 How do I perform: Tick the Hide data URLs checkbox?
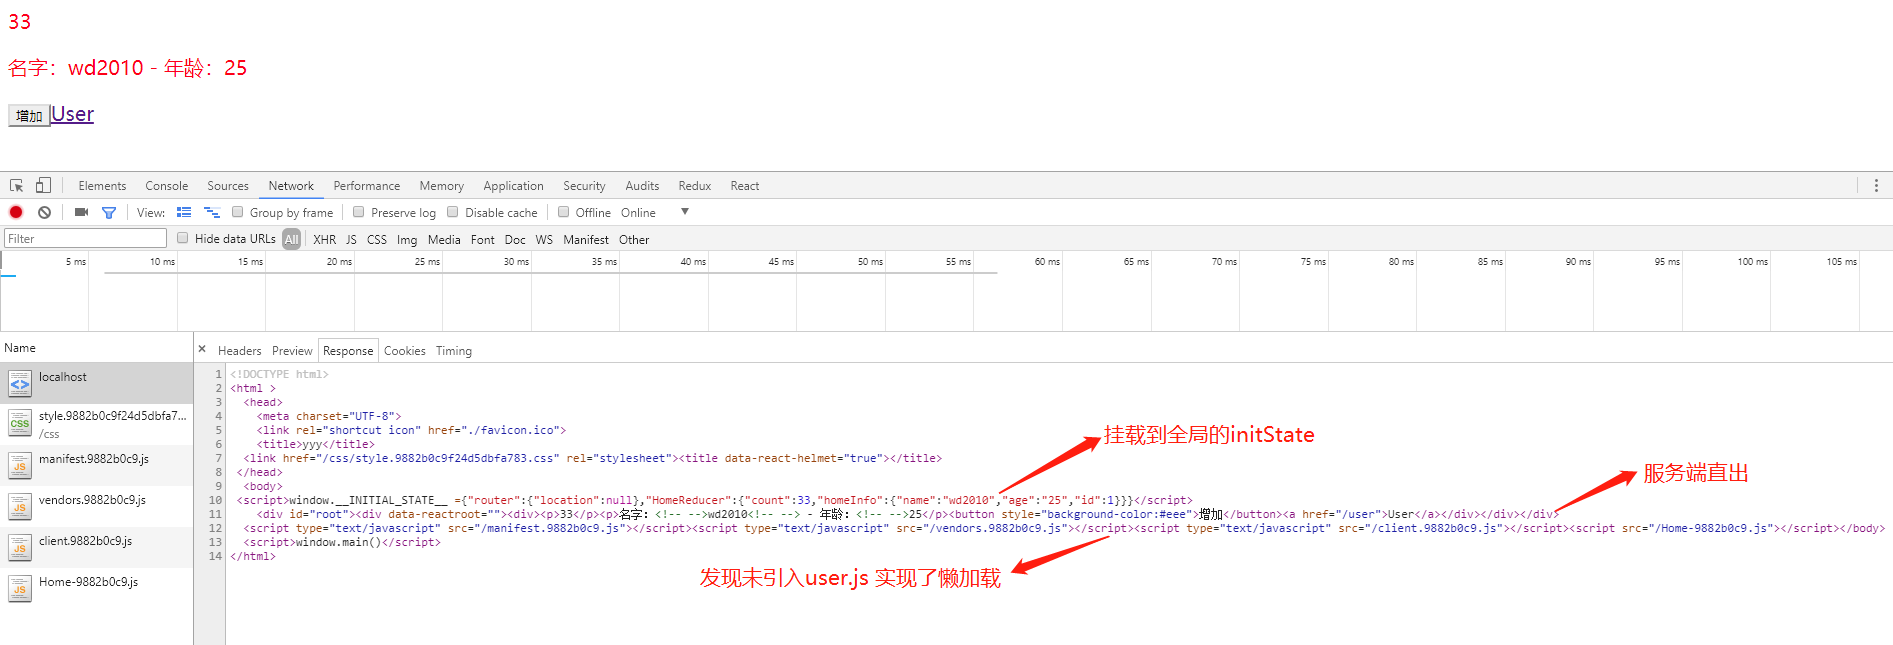point(183,238)
